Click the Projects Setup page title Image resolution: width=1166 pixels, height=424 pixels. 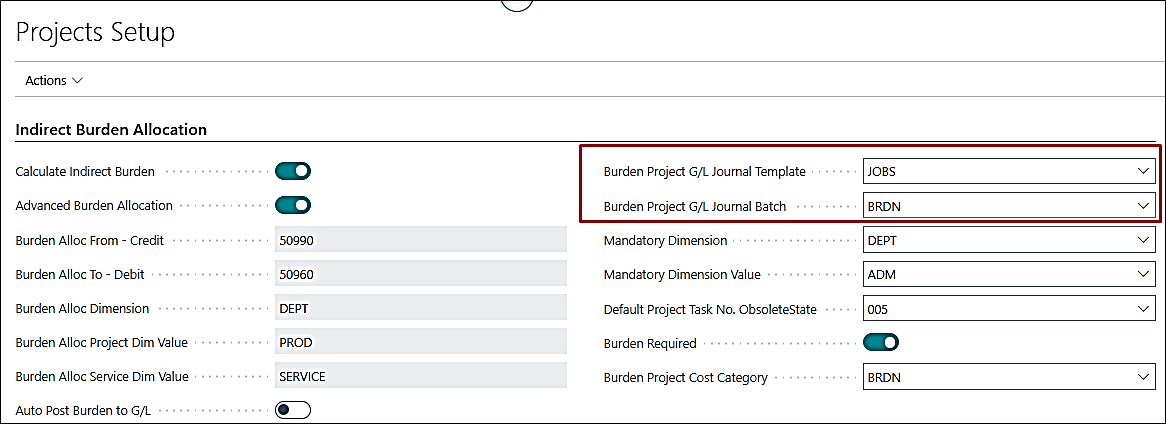[96, 32]
